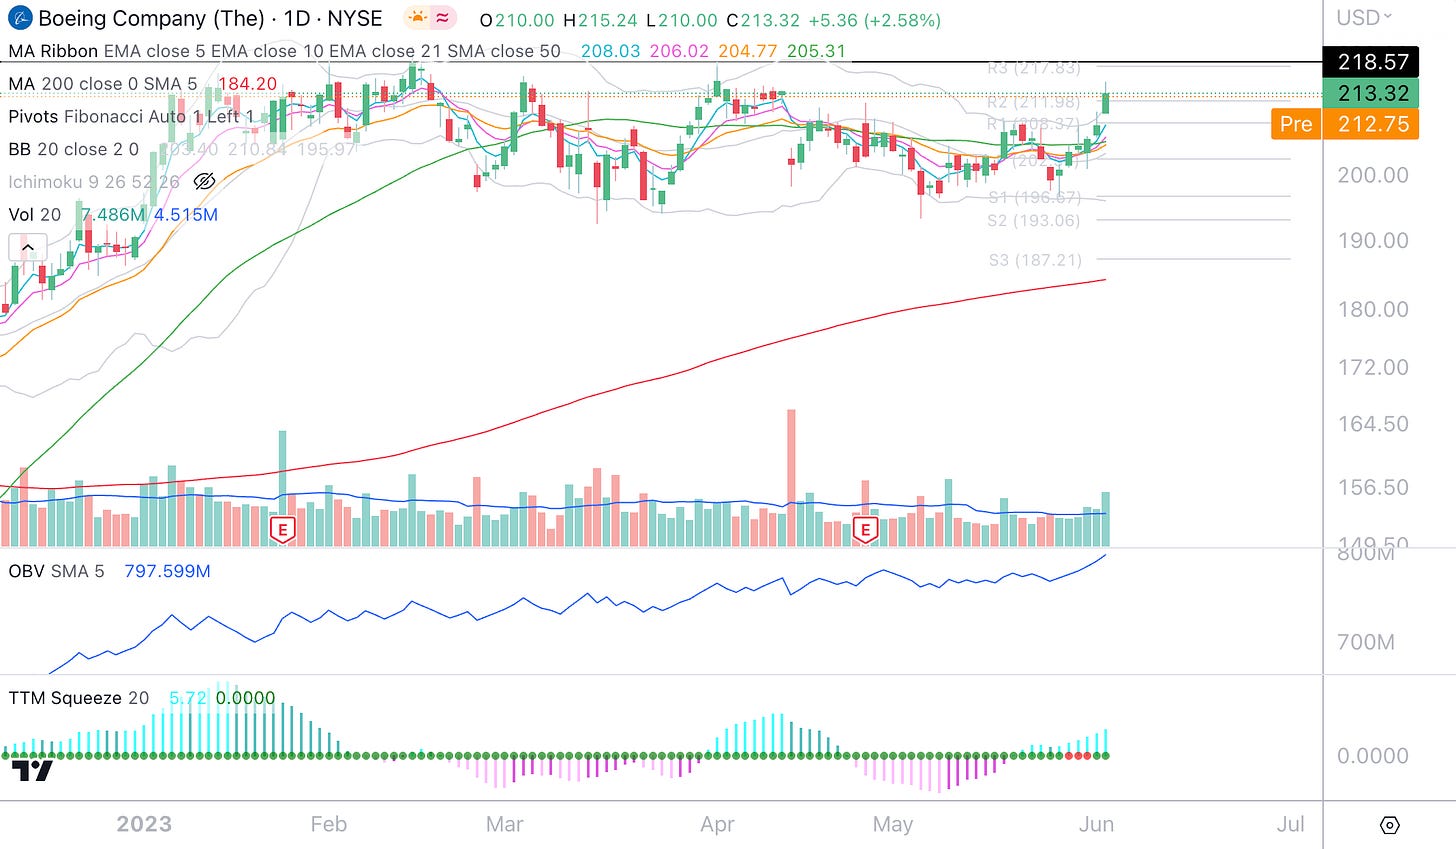
Task: Select the Vol 20 indicator legend
Action: [x=35, y=214]
